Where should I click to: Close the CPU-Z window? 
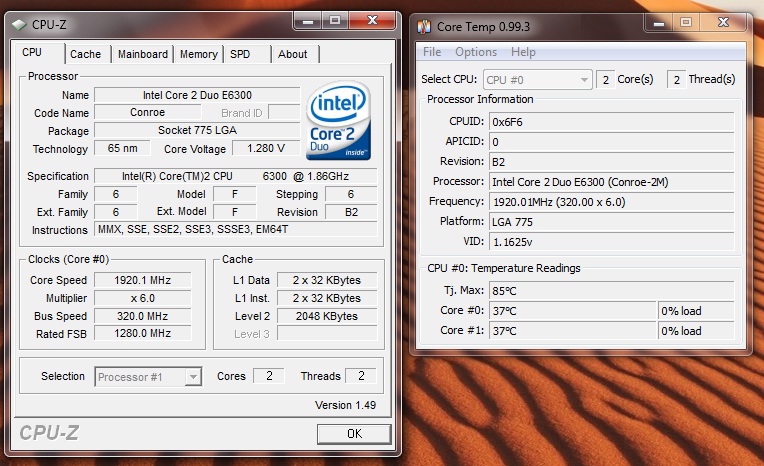372,20
